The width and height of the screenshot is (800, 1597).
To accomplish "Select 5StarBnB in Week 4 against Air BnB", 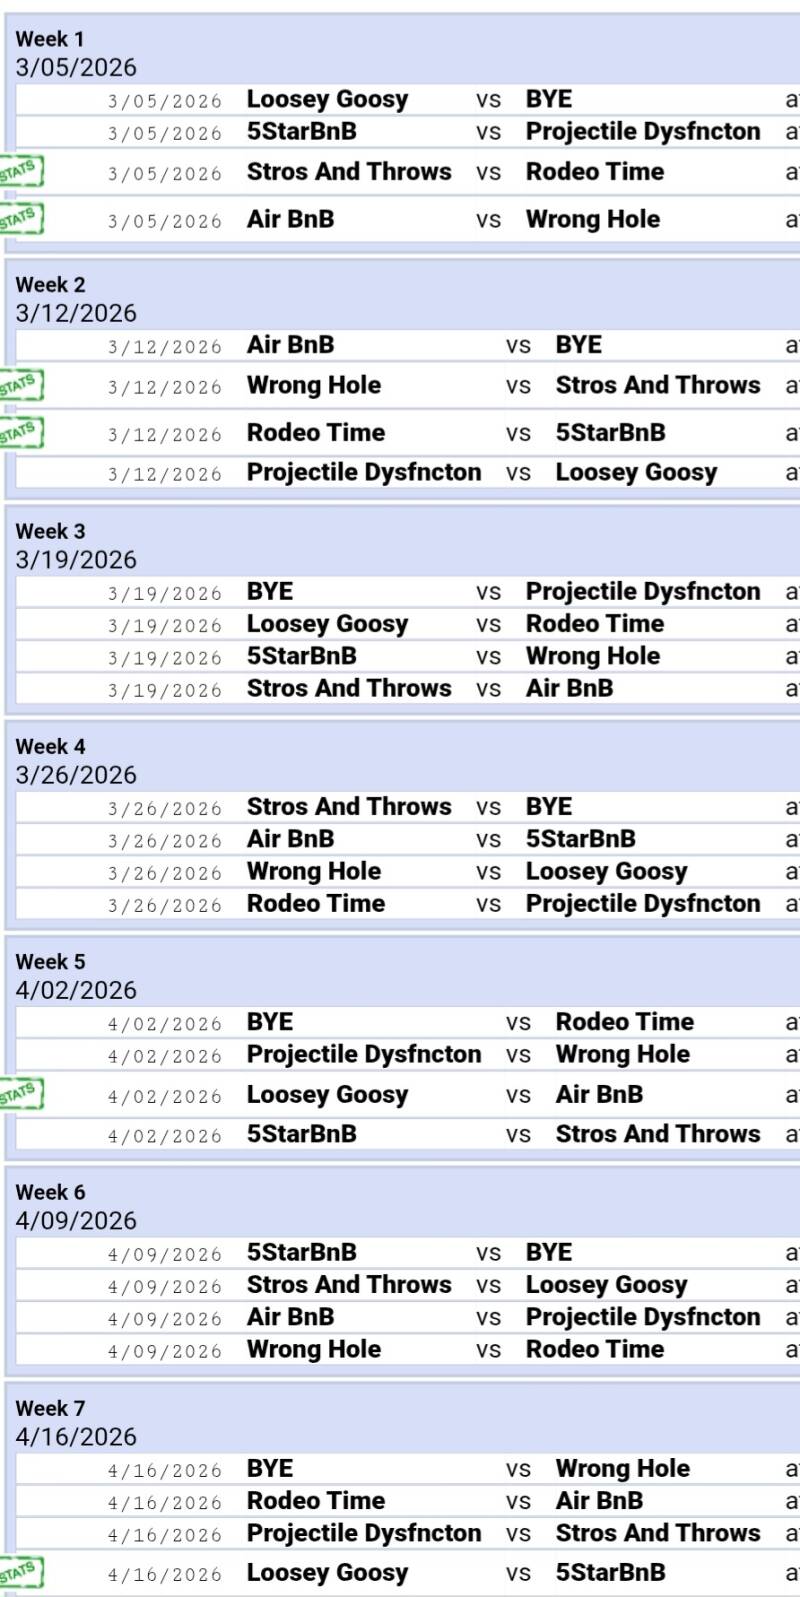I will [x=580, y=839].
